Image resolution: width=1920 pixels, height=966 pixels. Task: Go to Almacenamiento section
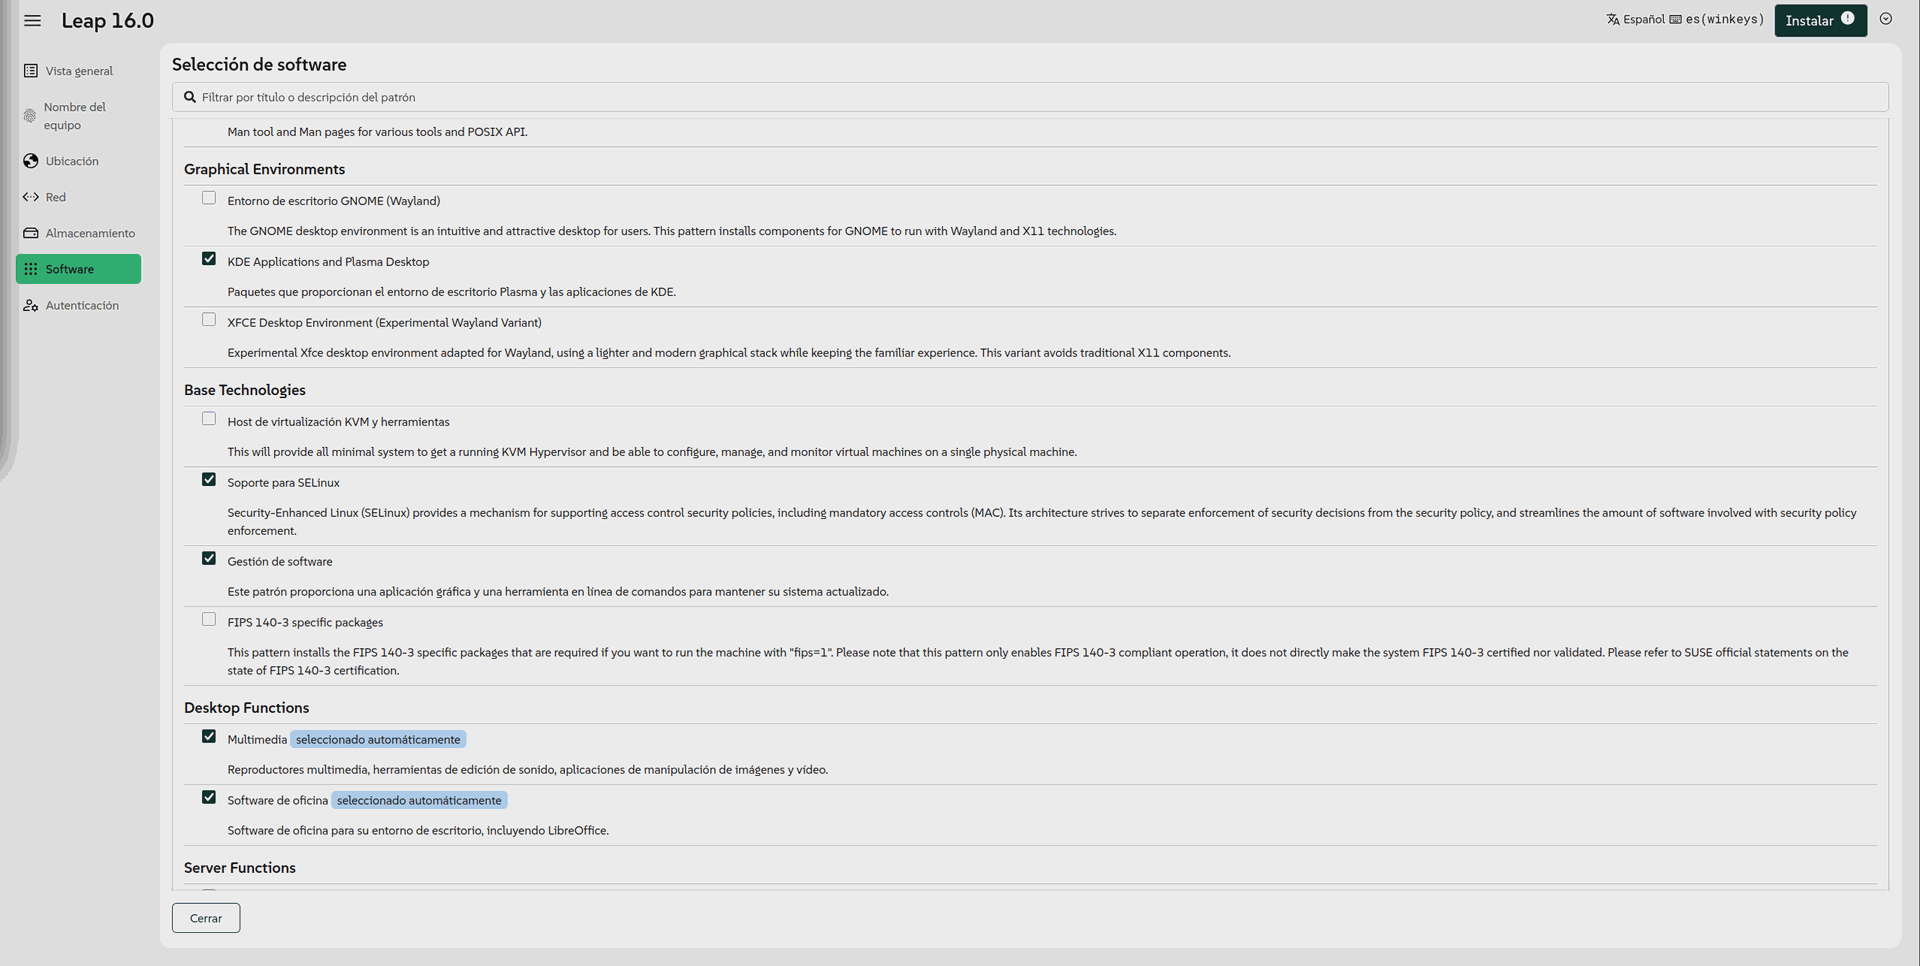click(x=89, y=233)
